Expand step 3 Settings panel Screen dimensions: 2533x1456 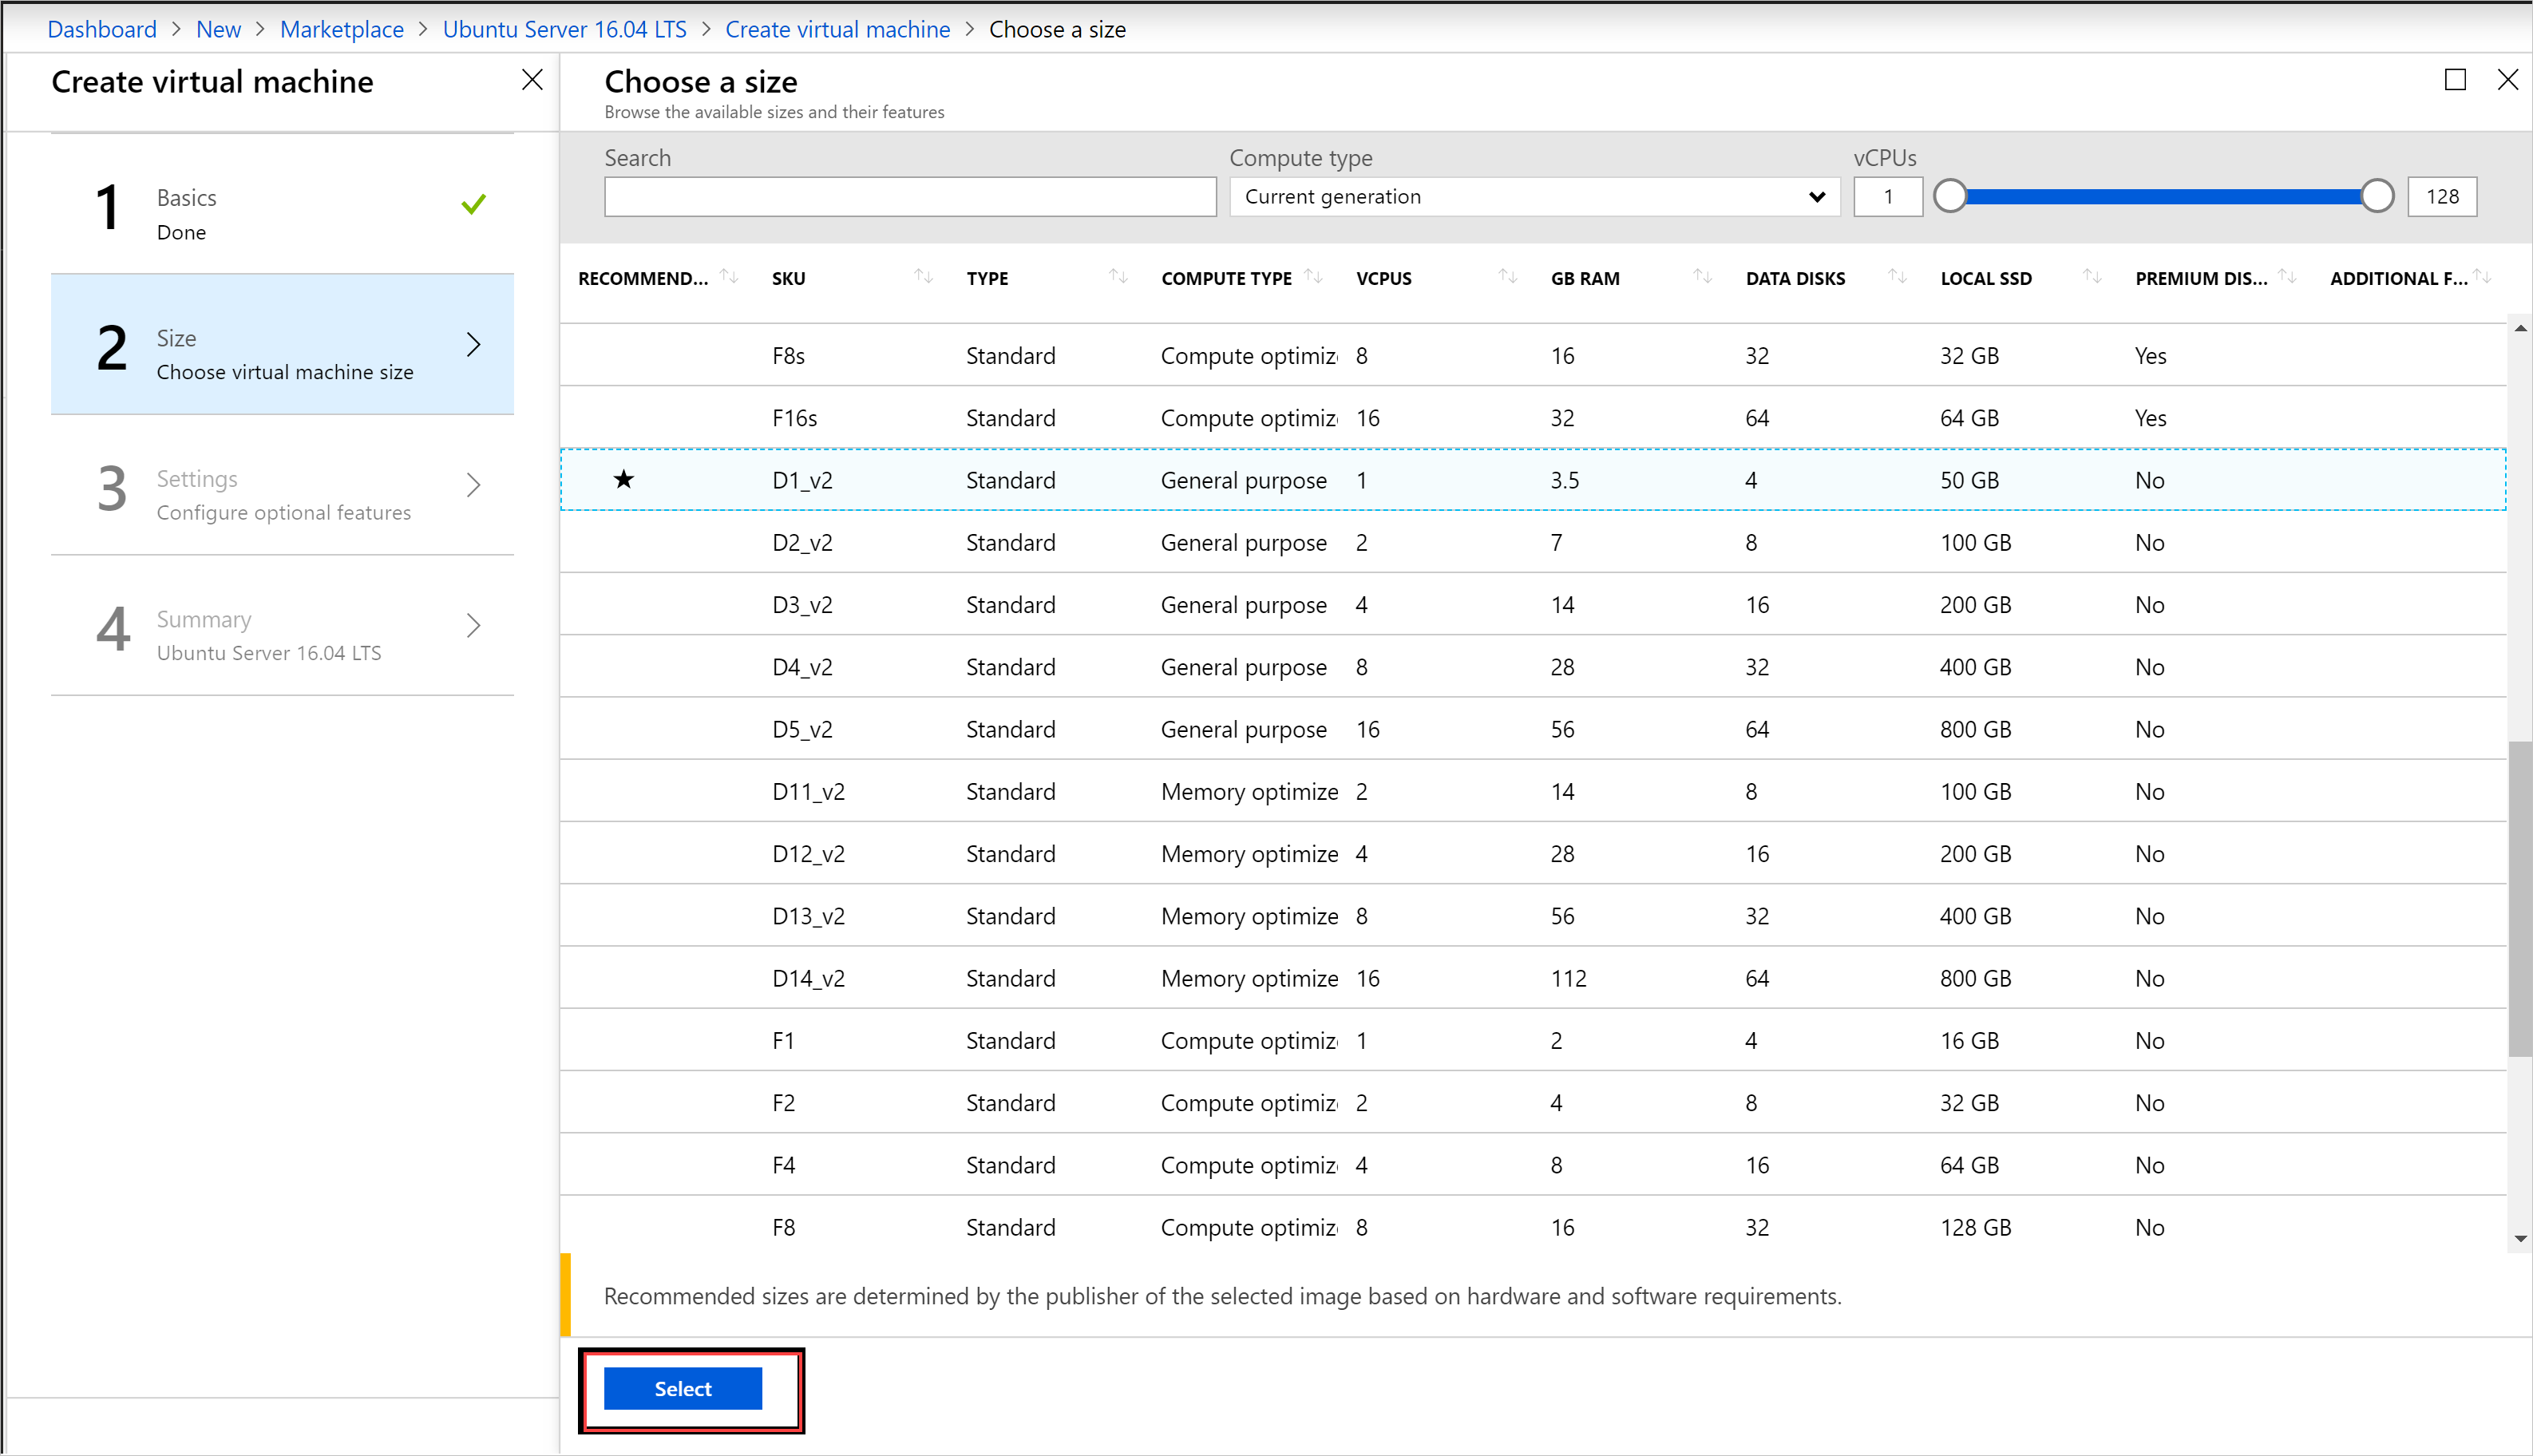[282, 494]
